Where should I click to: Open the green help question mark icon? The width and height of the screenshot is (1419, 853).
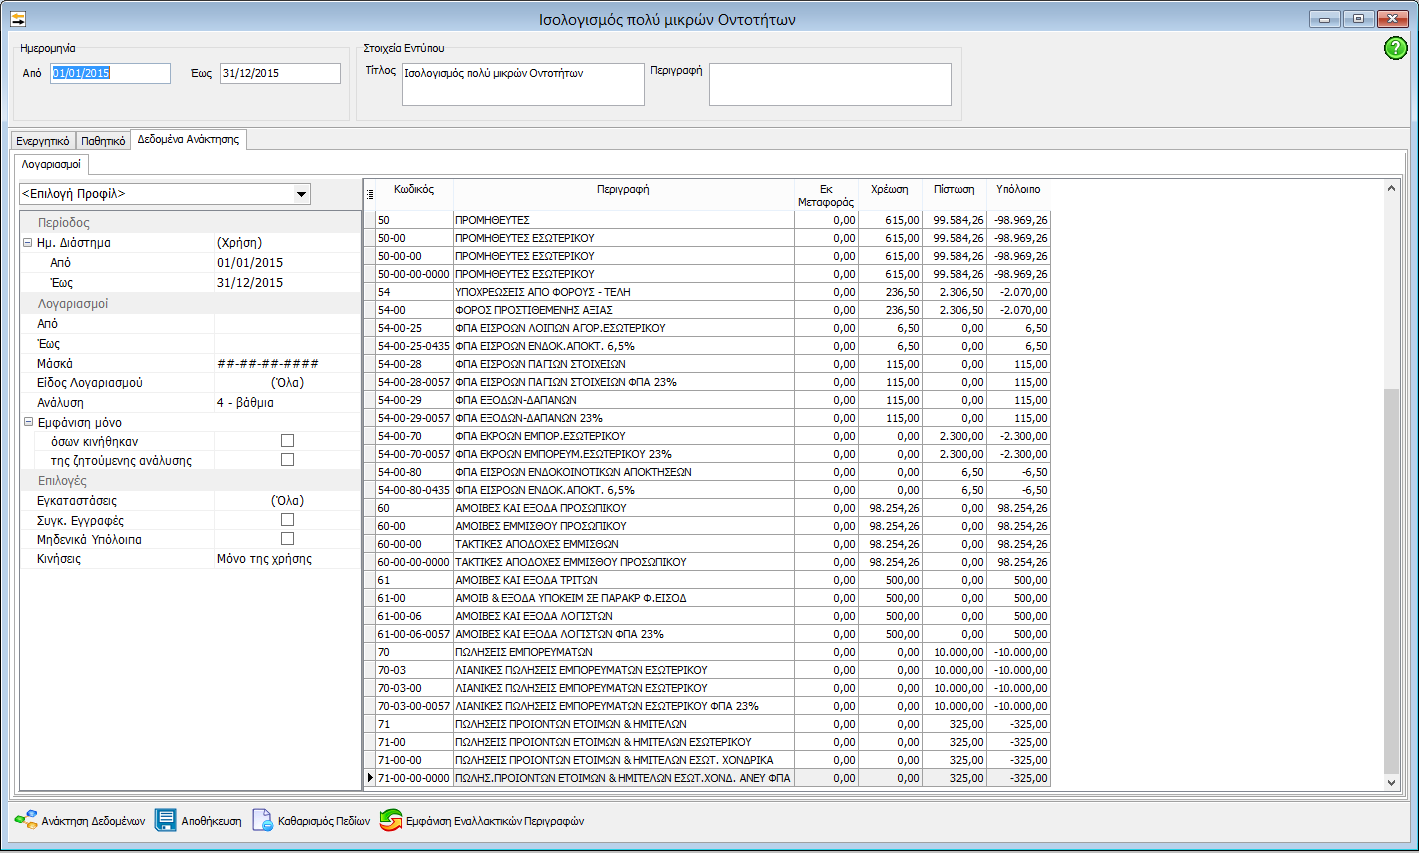tap(1395, 48)
